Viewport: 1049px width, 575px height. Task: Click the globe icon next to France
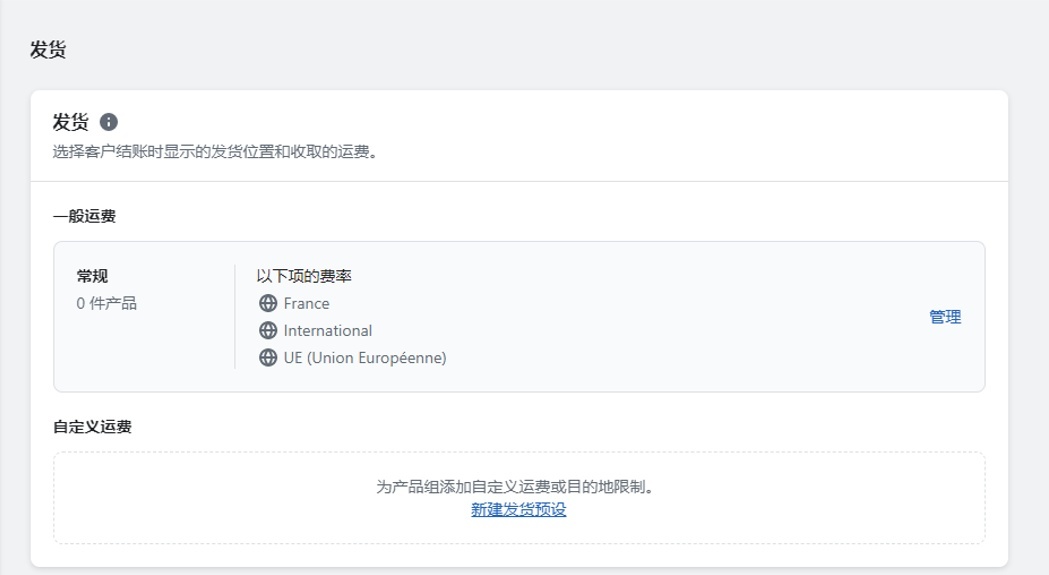point(267,303)
